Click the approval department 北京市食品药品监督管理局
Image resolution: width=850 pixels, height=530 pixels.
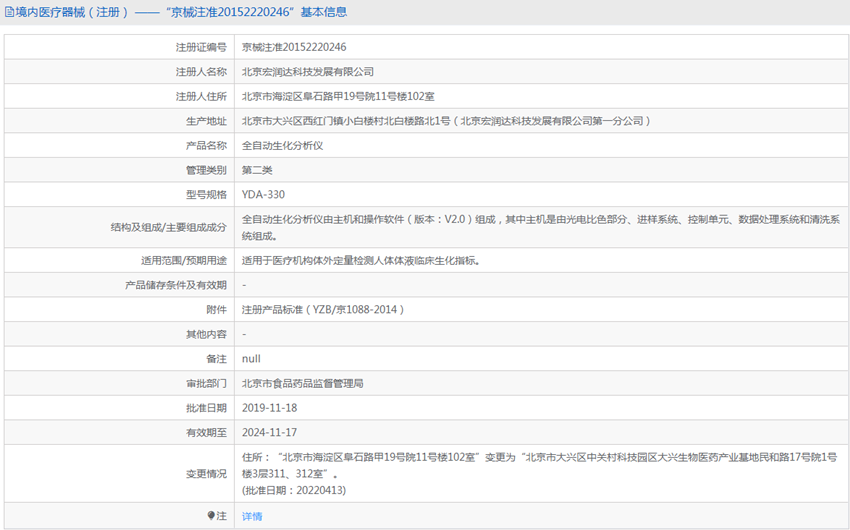click(302, 383)
